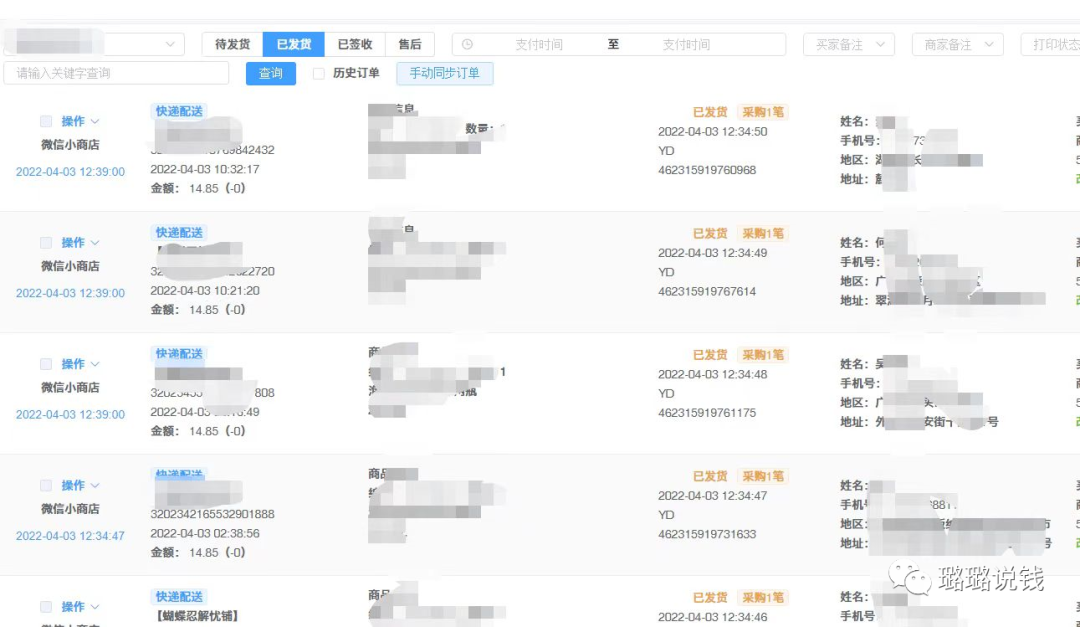Click tracking number 462315919760968
The width and height of the screenshot is (1080, 627).
coord(707,169)
